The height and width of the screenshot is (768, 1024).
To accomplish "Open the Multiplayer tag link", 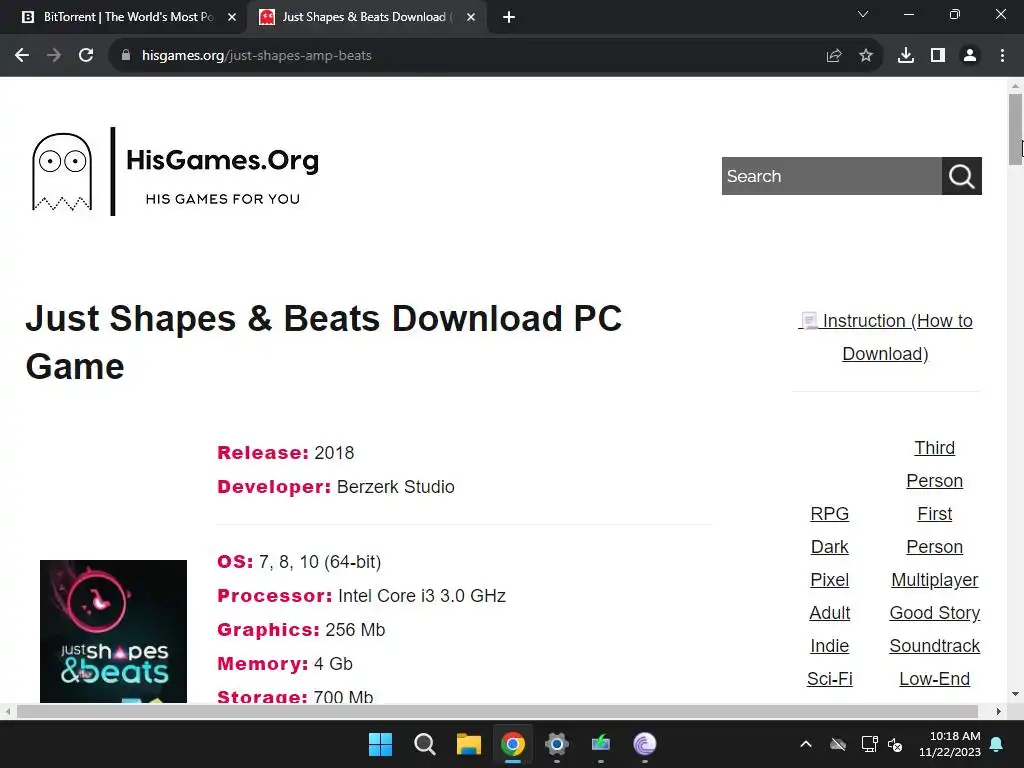I will pos(935,580).
